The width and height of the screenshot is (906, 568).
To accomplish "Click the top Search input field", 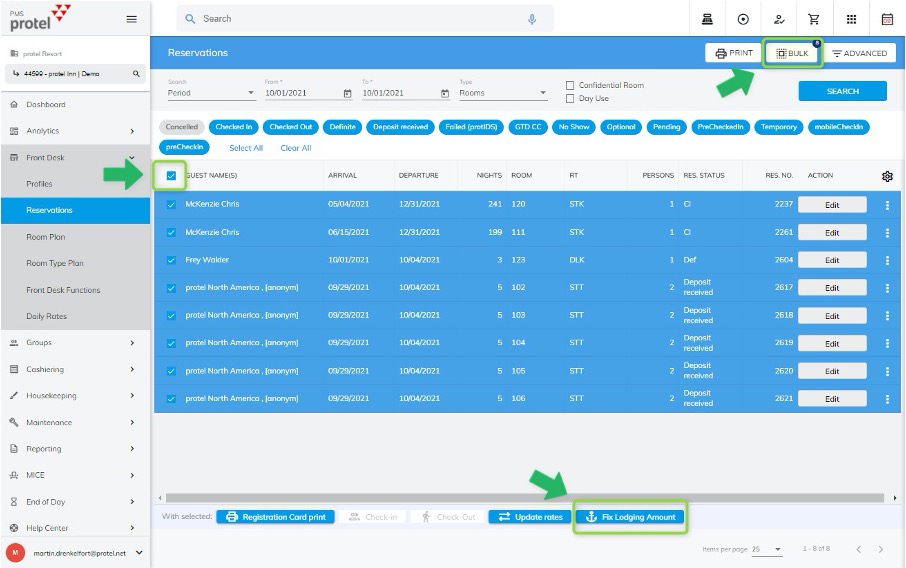I will point(365,19).
